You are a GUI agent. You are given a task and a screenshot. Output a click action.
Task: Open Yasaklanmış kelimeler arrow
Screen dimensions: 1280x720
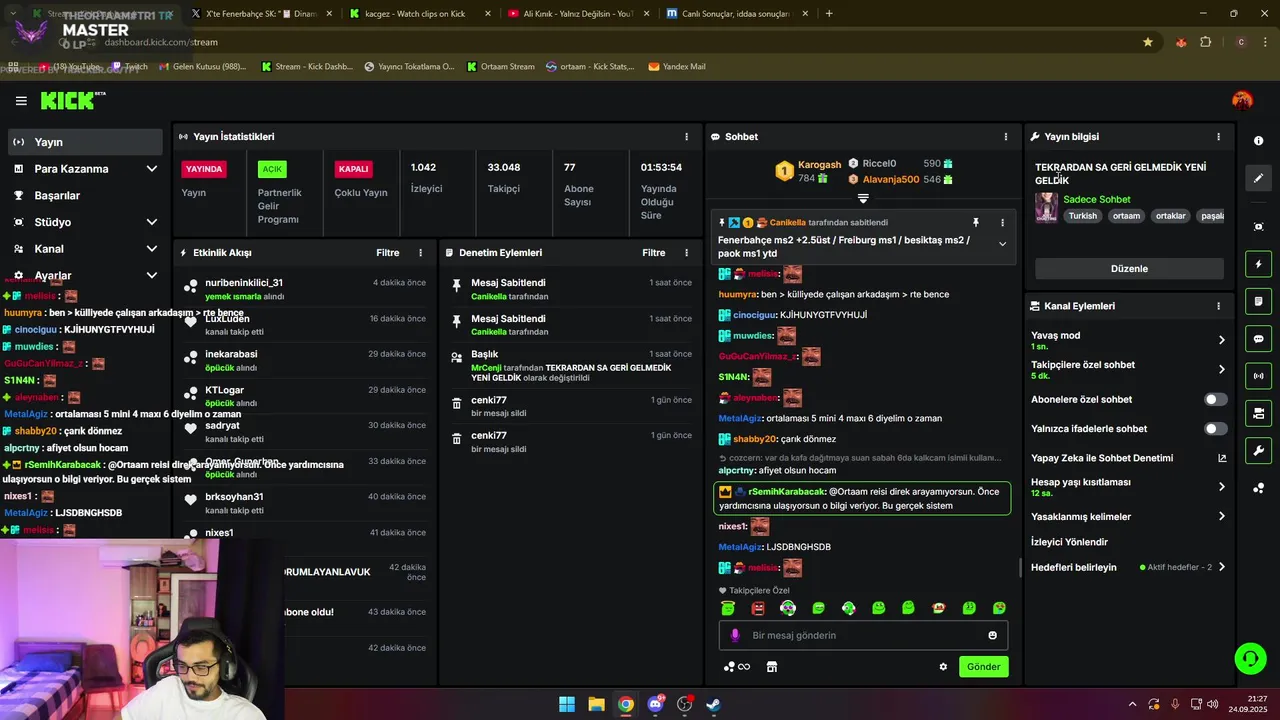1221,517
